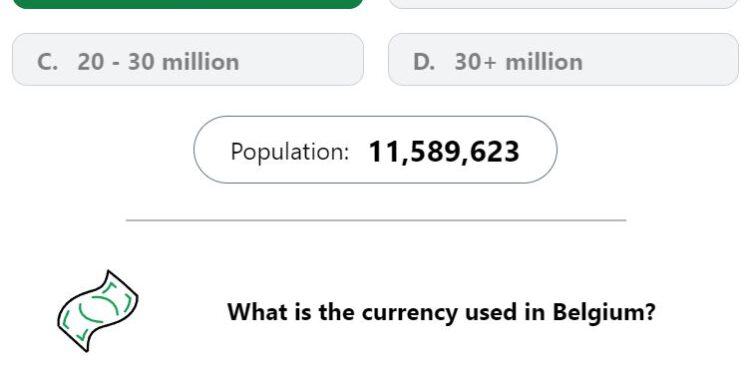
Task: Click the empty right side of option D
Action: (660, 60)
